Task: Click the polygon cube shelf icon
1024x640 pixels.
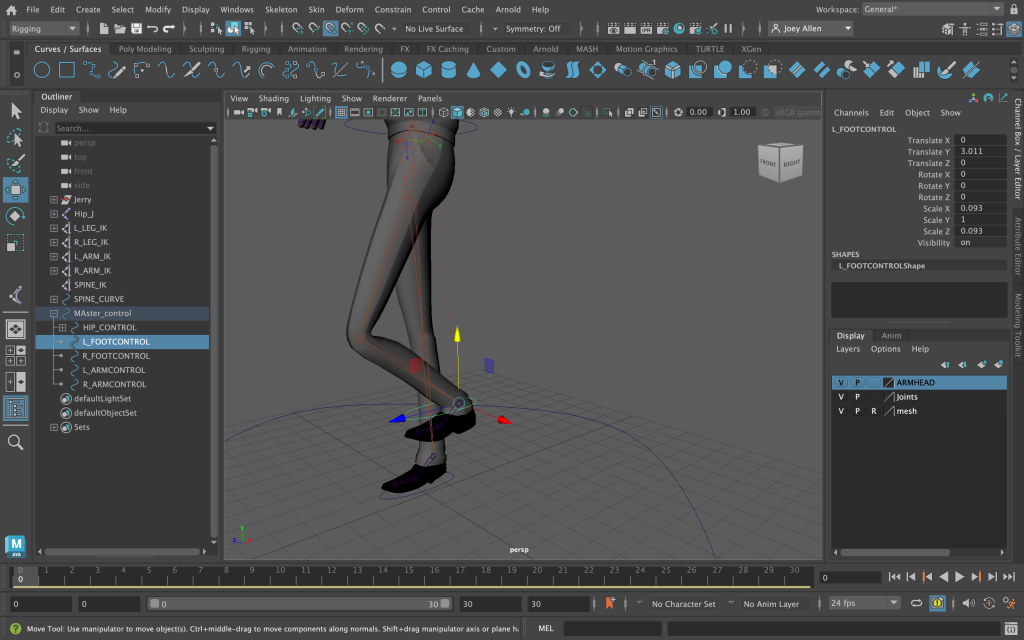Action: pyautogui.click(x=423, y=70)
